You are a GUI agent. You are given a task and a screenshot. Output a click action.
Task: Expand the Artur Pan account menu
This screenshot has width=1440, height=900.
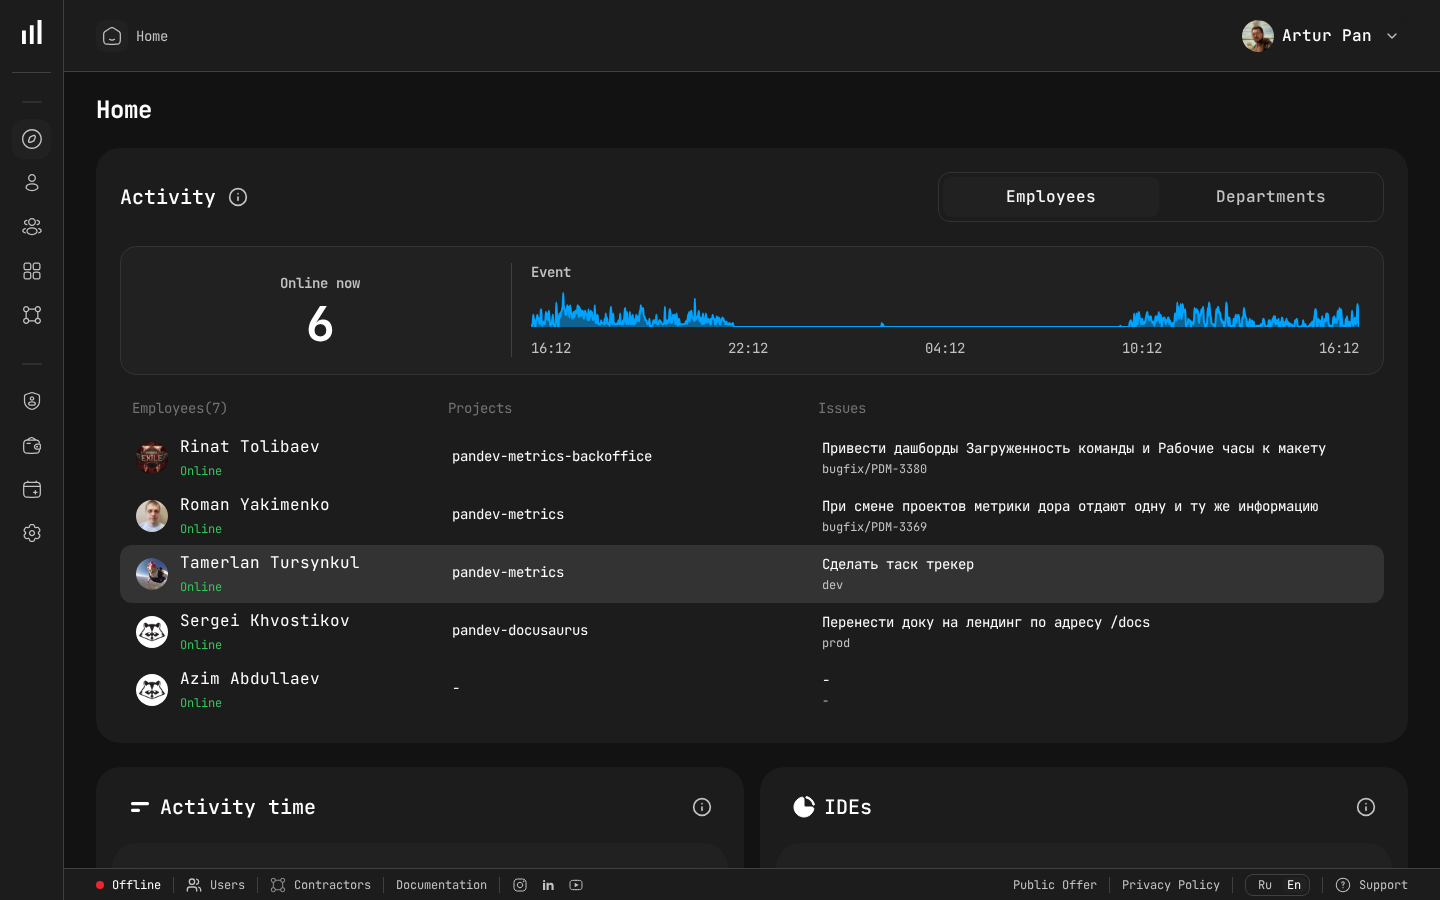1320,35
